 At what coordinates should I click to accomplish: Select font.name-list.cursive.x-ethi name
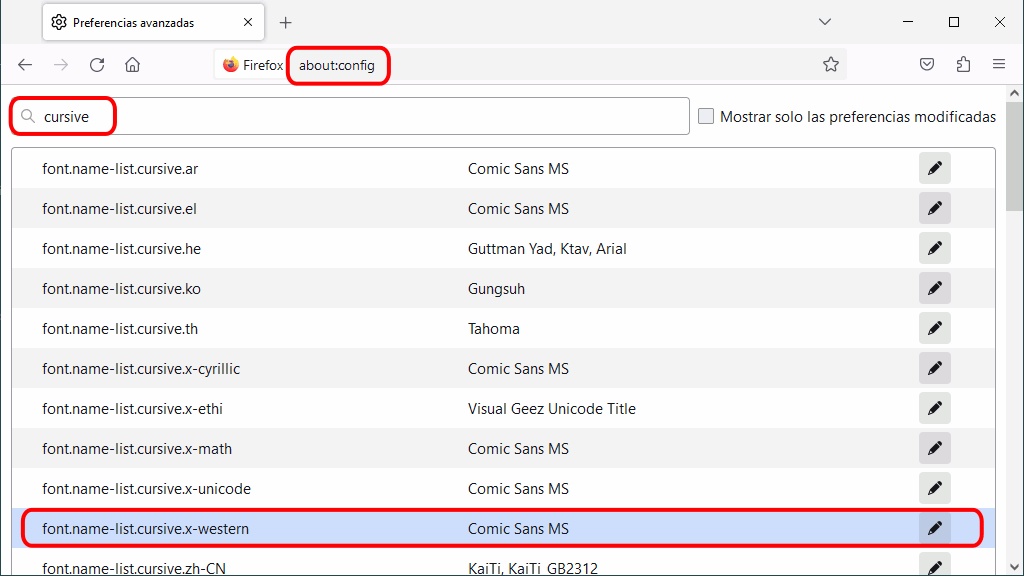[x=133, y=408]
